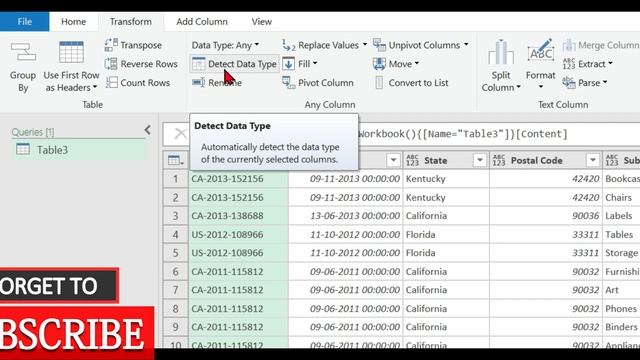Switch to the Add Column tab
640x360 pixels.
pyautogui.click(x=202, y=21)
